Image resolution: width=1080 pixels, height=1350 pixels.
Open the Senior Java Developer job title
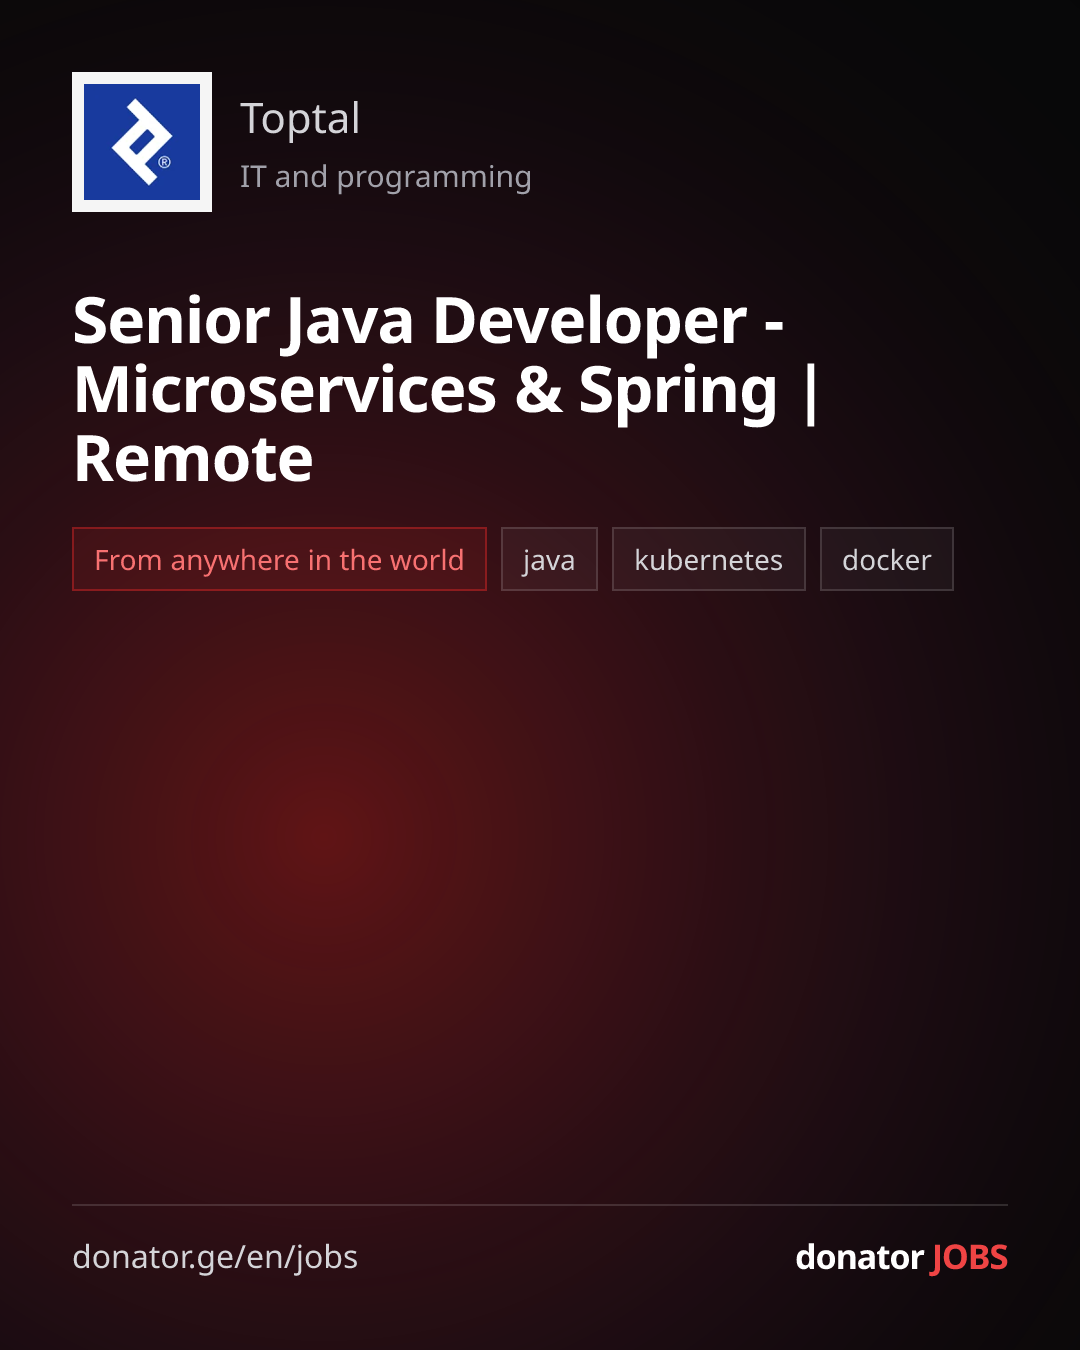[x=446, y=390]
